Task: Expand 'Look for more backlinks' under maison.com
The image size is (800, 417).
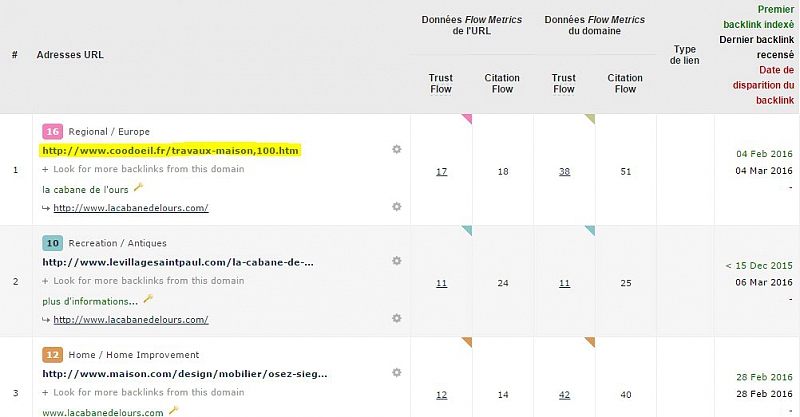Action: (x=143, y=392)
